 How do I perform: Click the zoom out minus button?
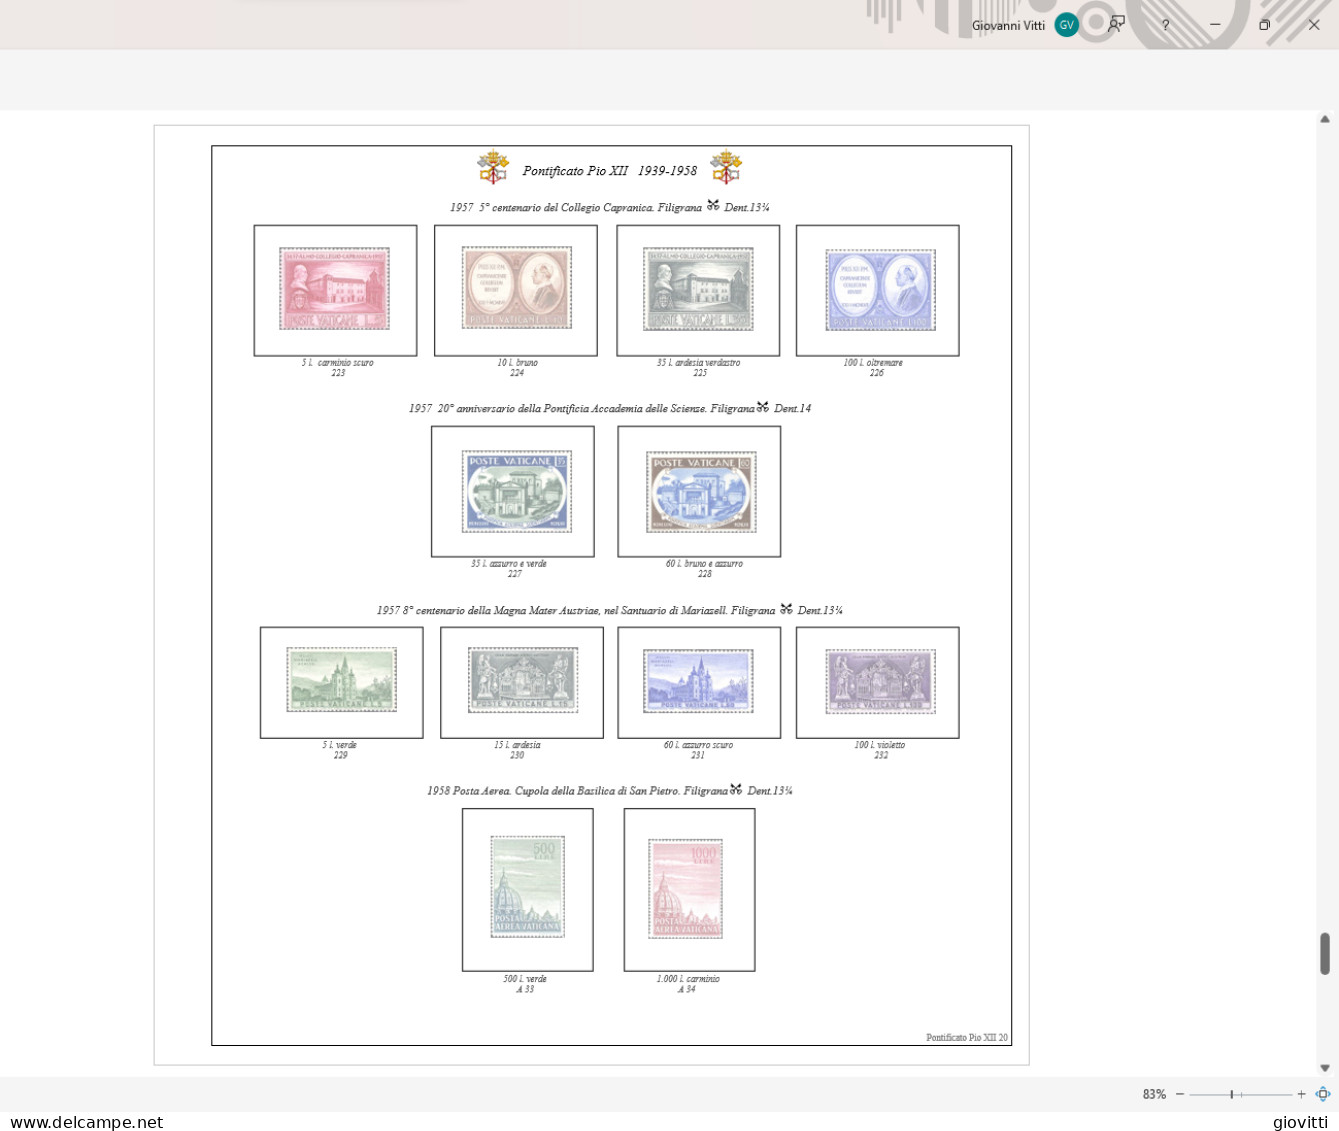(x=1180, y=1094)
